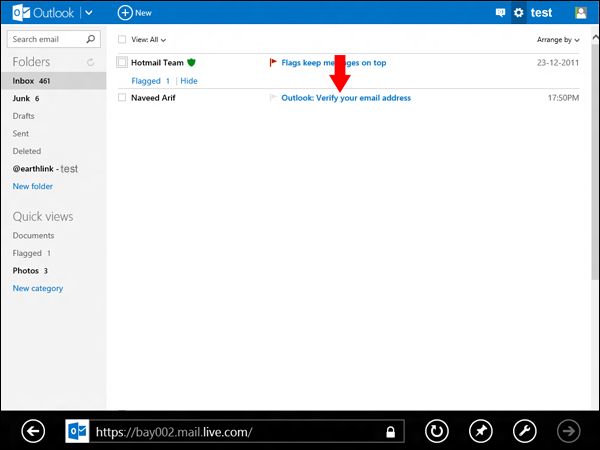
Task: Open the Arrange by dropdown
Action: 558,39
